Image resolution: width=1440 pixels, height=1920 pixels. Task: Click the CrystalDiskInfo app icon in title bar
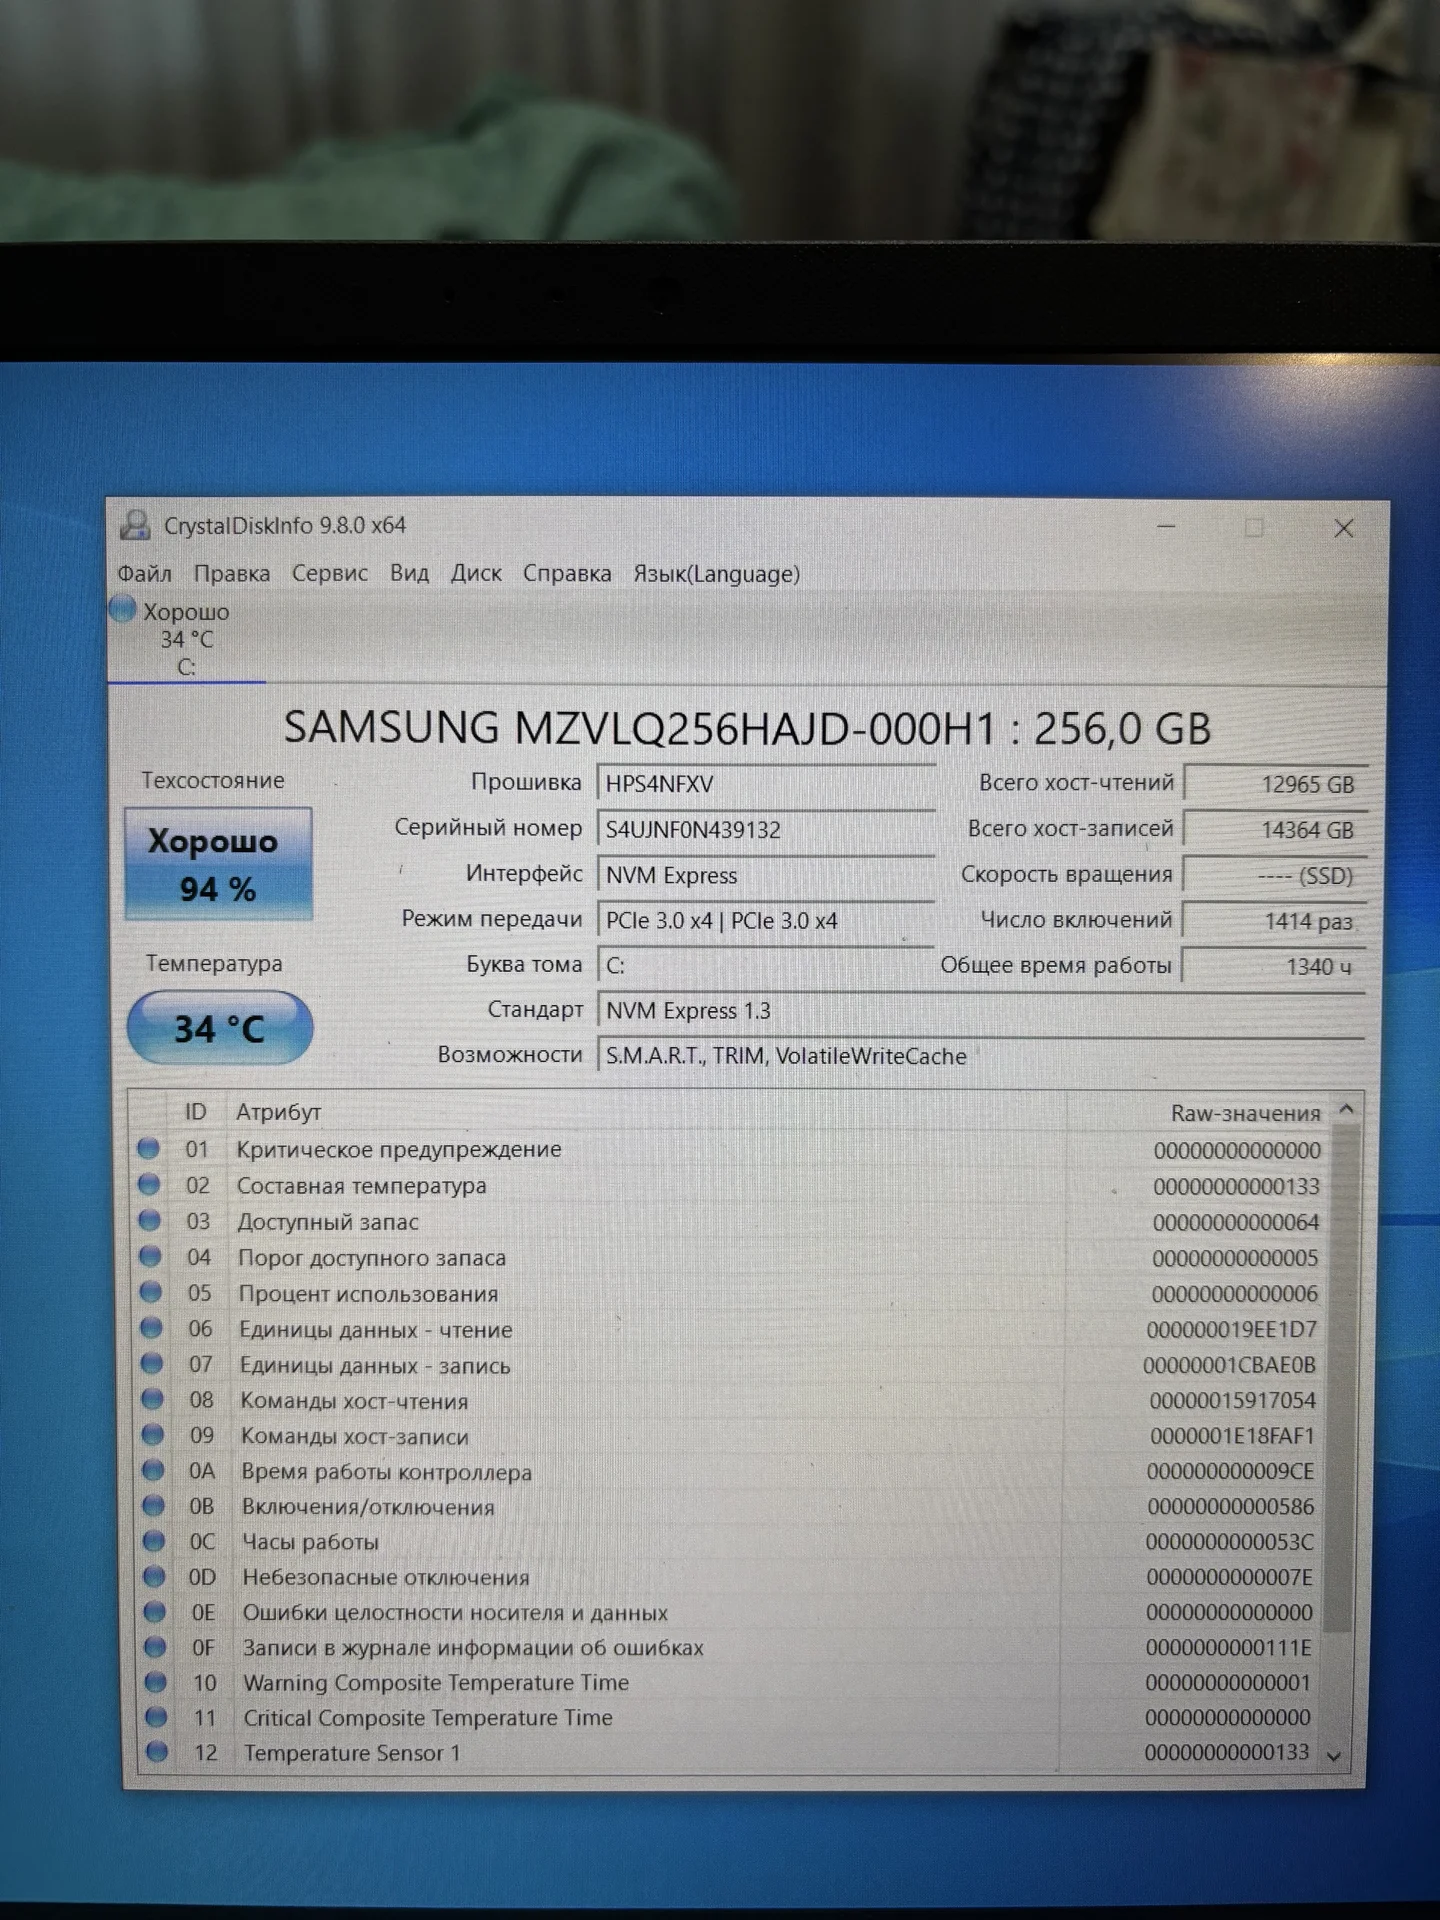click(135, 525)
